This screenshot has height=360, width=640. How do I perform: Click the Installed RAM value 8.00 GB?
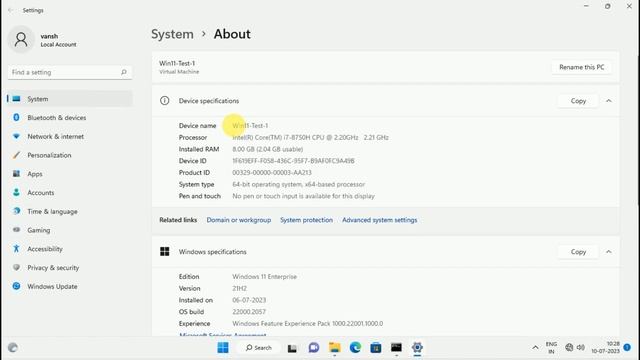pos(268,149)
